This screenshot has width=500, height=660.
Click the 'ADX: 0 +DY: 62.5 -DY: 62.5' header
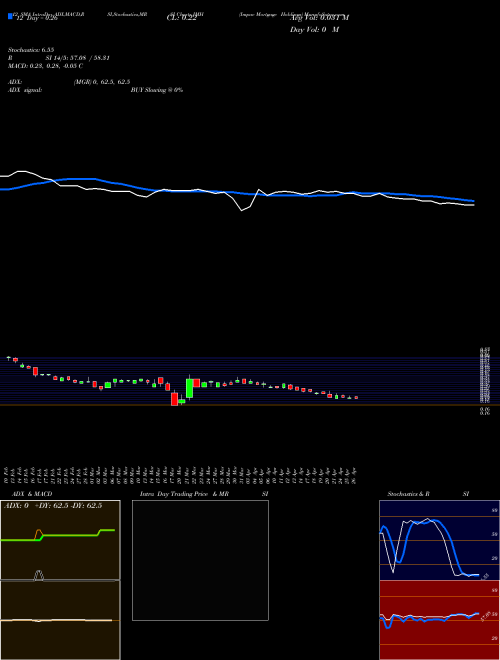53,506
